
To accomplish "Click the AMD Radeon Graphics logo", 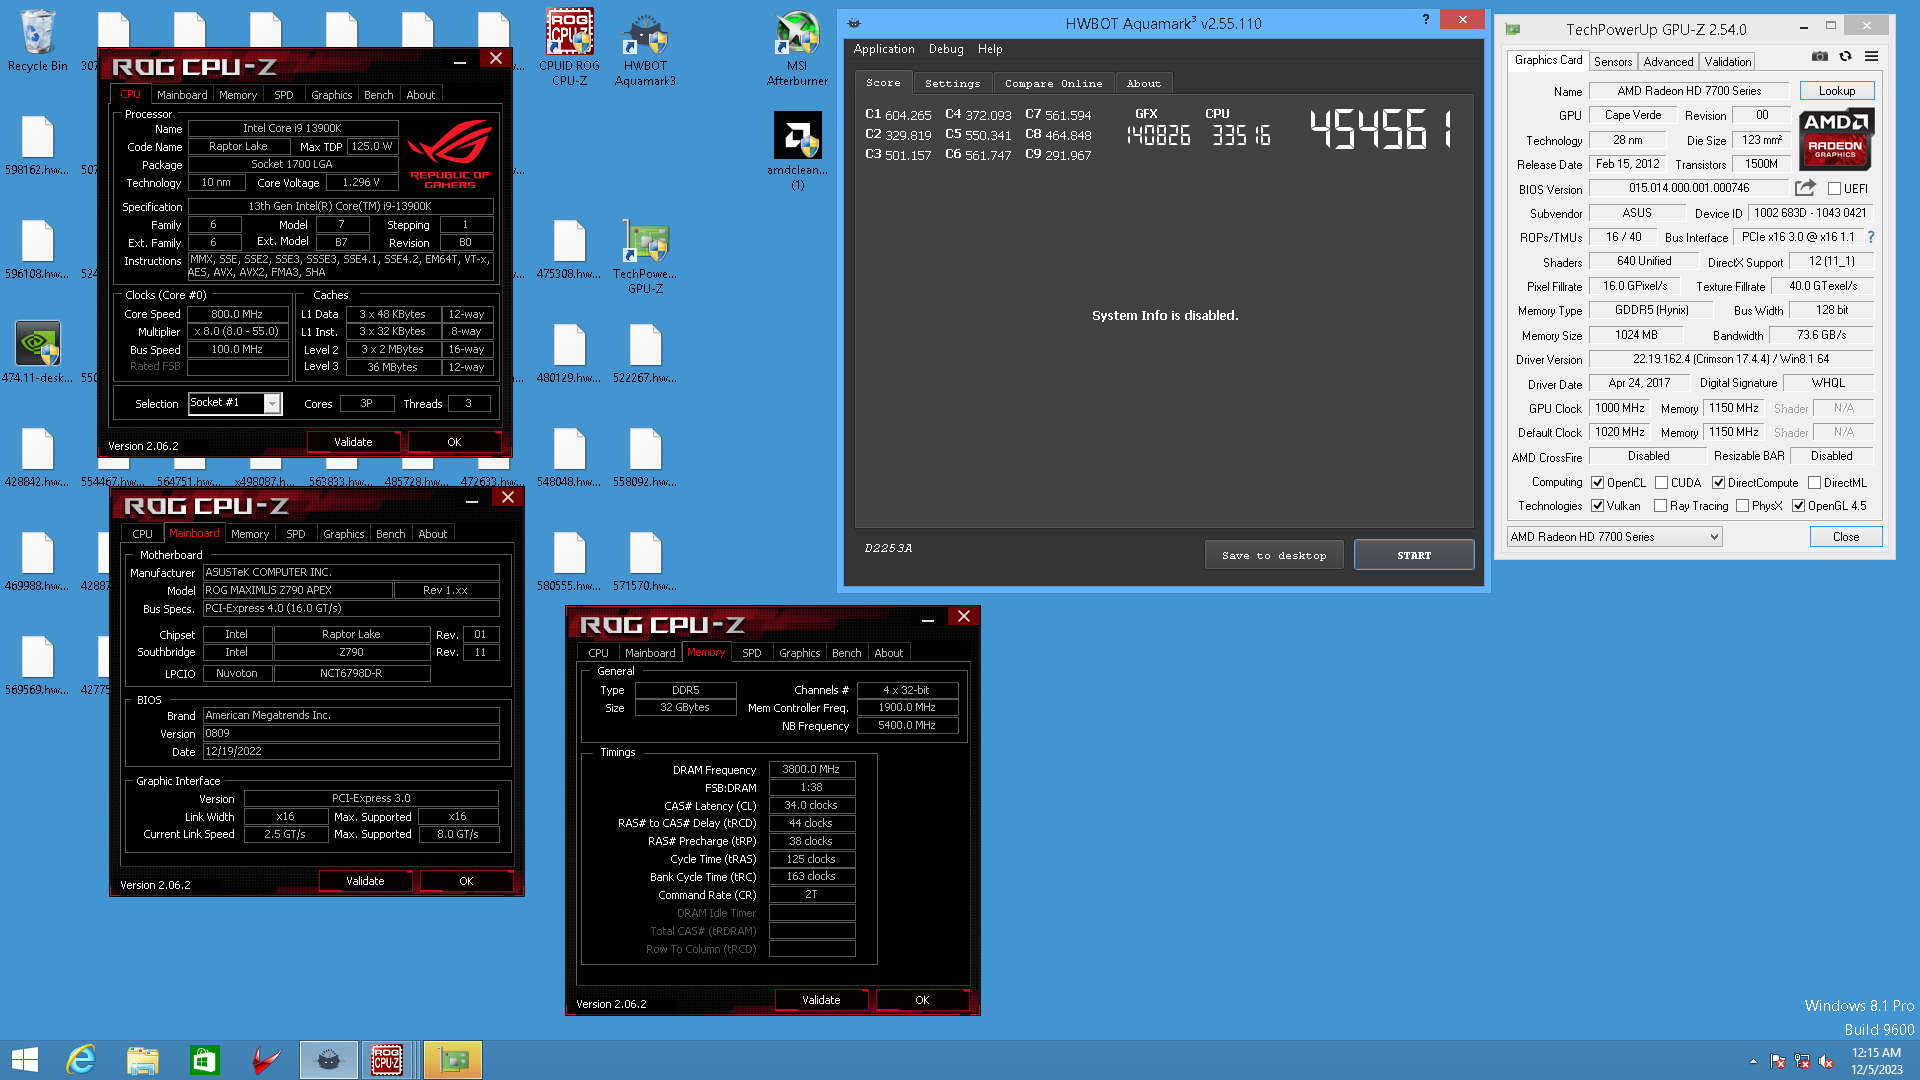I will tap(1836, 140).
